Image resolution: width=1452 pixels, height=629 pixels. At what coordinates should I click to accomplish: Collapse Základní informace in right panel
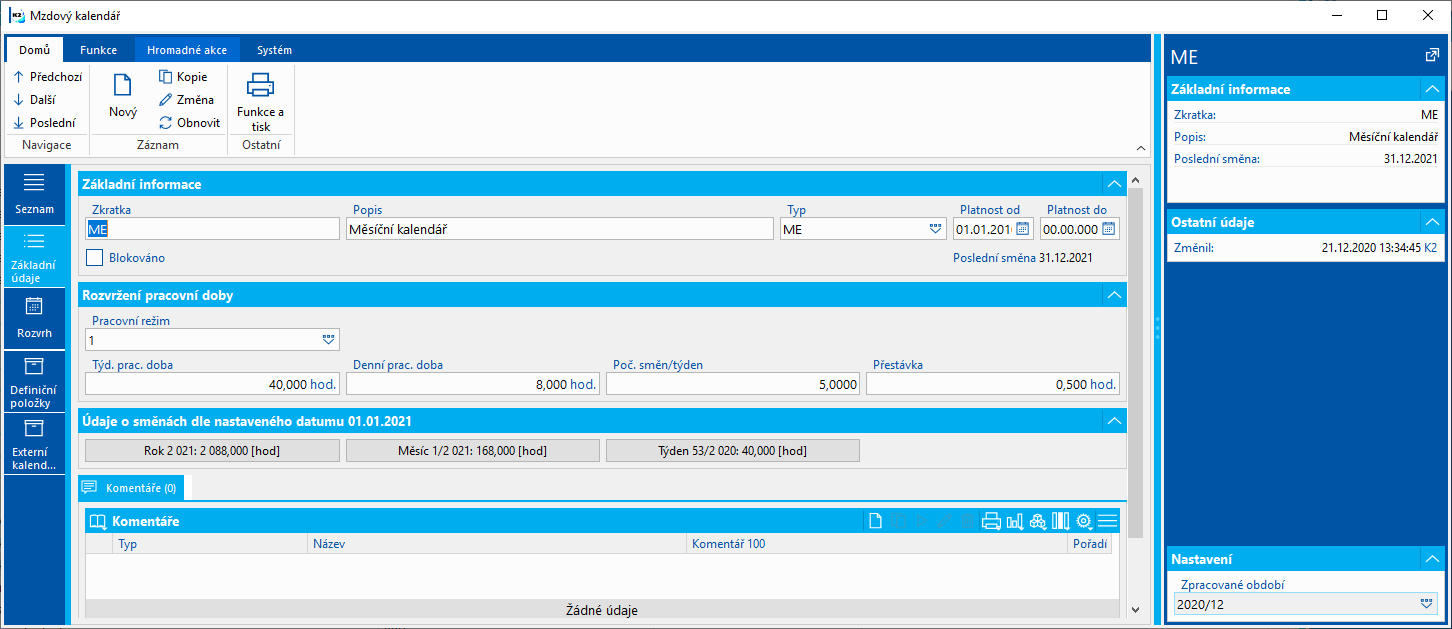click(x=1432, y=89)
